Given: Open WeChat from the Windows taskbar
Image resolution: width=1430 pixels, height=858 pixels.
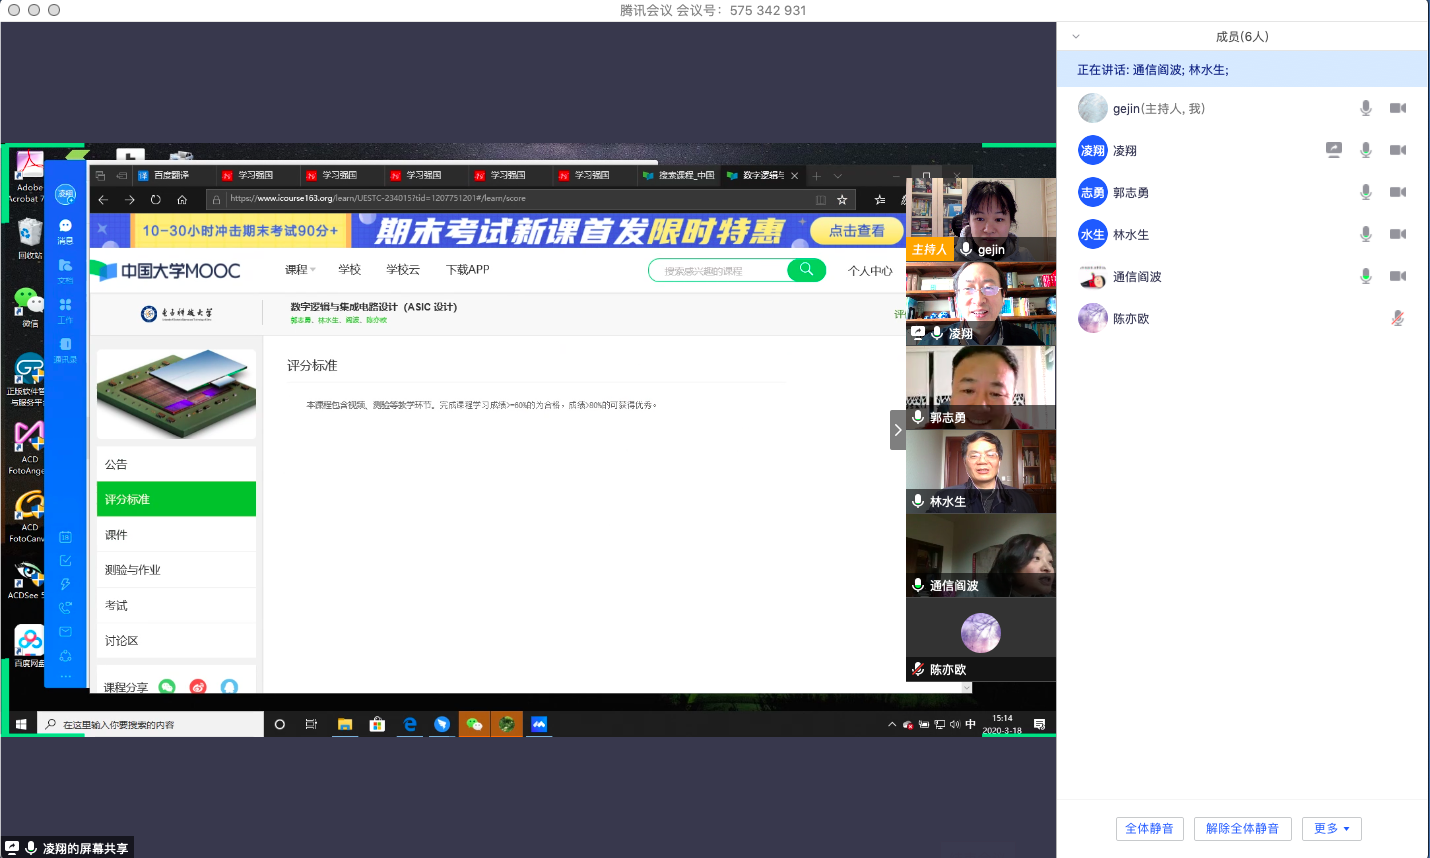Looking at the screenshot, I should coord(474,724).
